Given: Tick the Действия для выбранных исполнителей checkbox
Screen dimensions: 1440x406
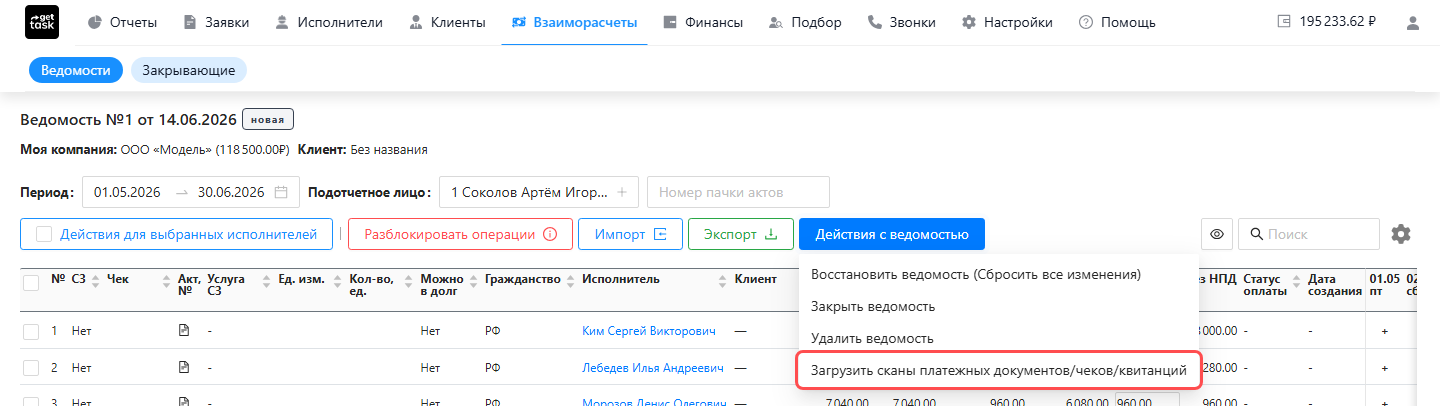Looking at the screenshot, I should click(44, 234).
